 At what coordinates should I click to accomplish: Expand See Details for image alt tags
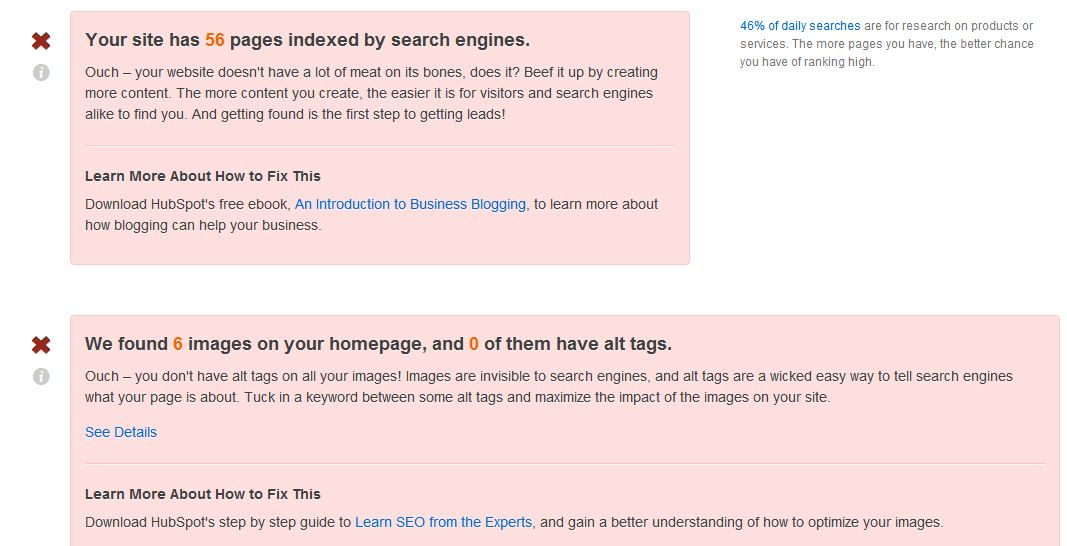[121, 432]
